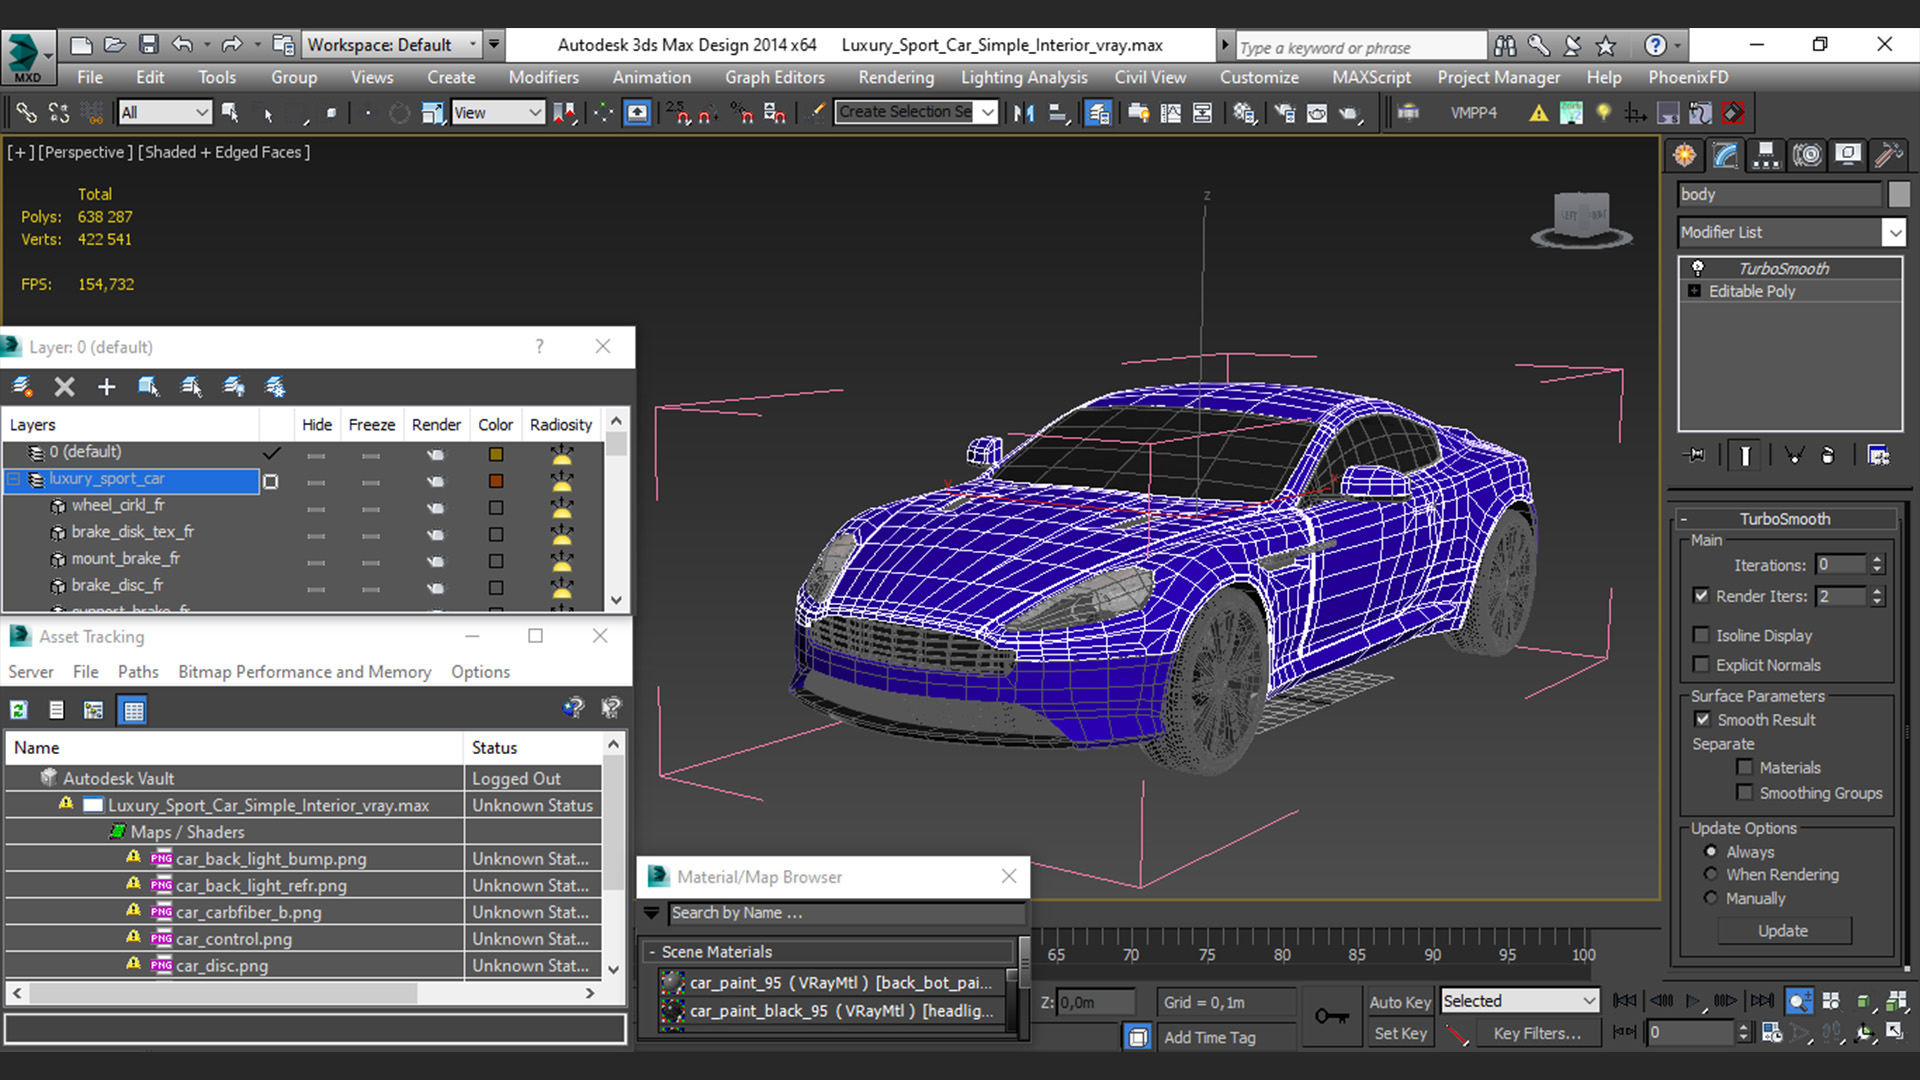Viewport: 1920px width, 1080px height.
Task: Click Refresh icon in Asset Tracking
Action: 18,710
